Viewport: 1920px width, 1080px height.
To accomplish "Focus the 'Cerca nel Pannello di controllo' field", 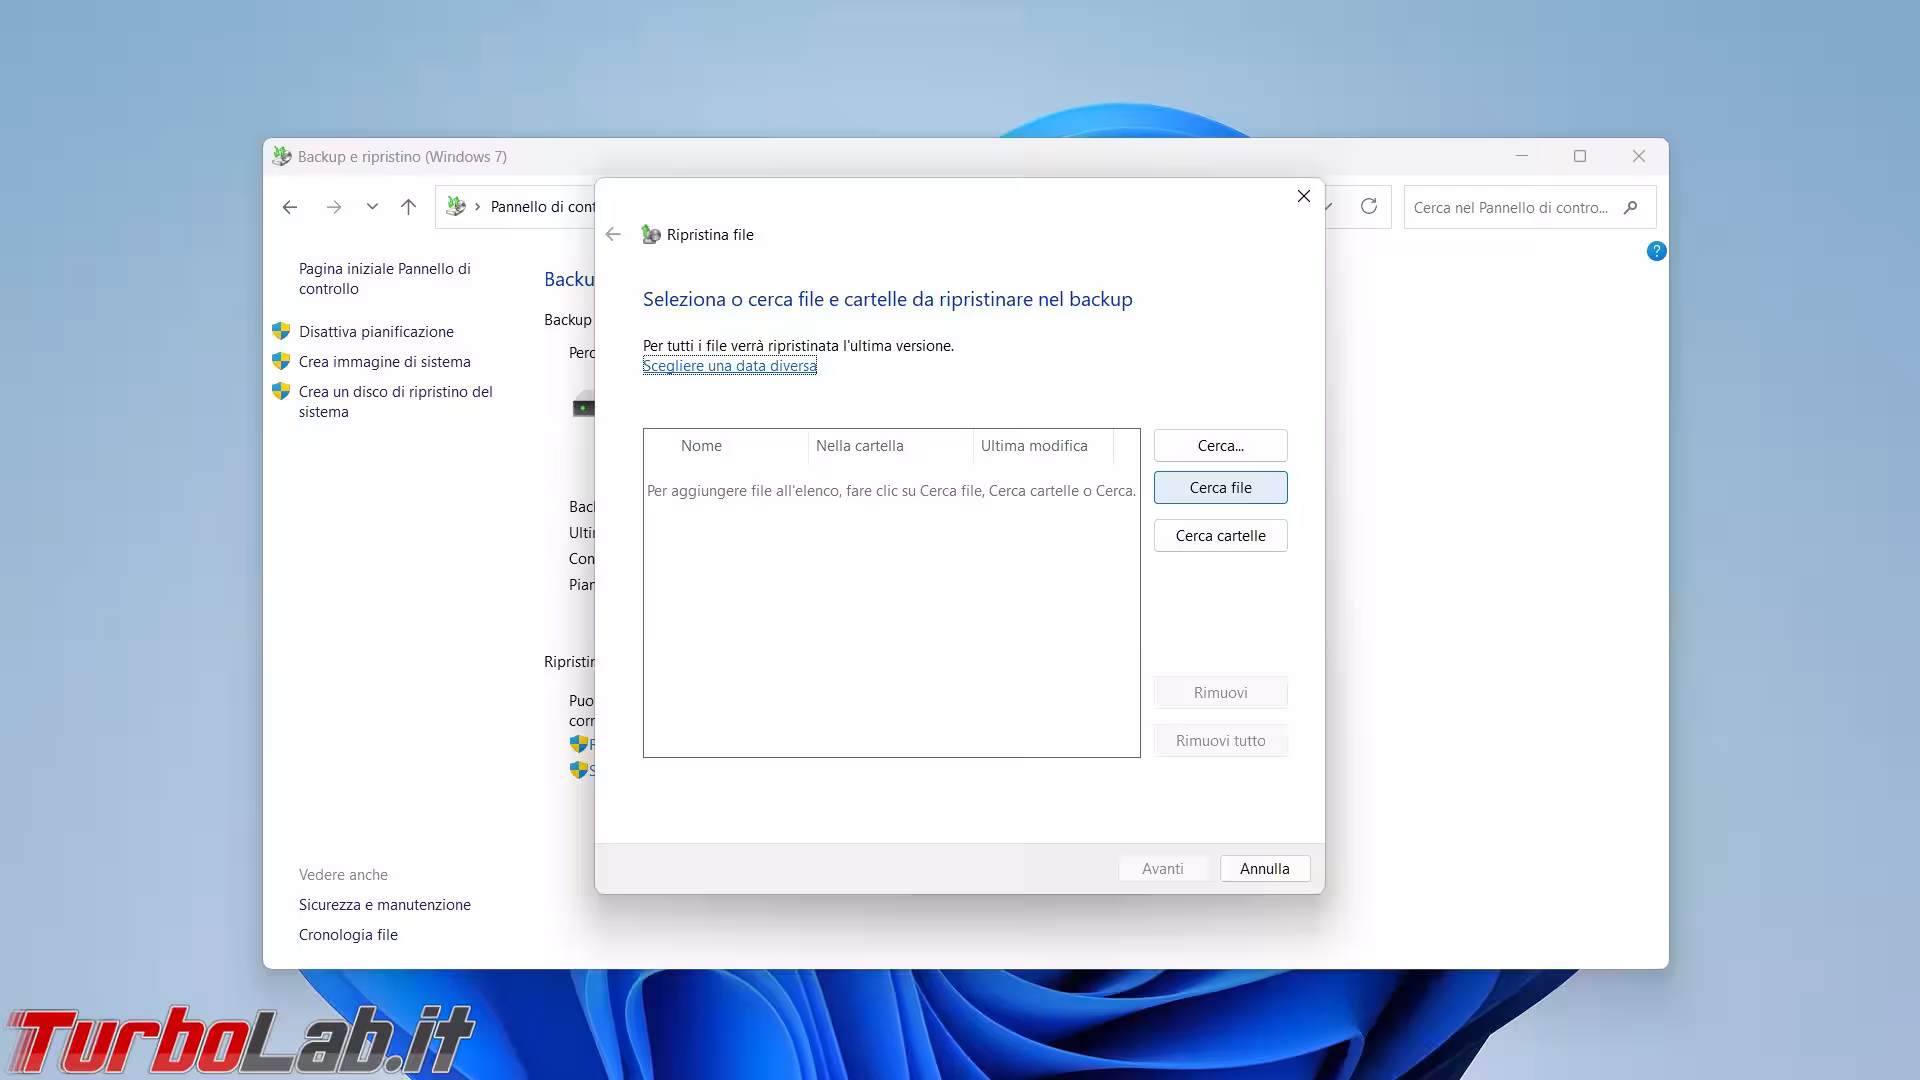I will point(1510,208).
